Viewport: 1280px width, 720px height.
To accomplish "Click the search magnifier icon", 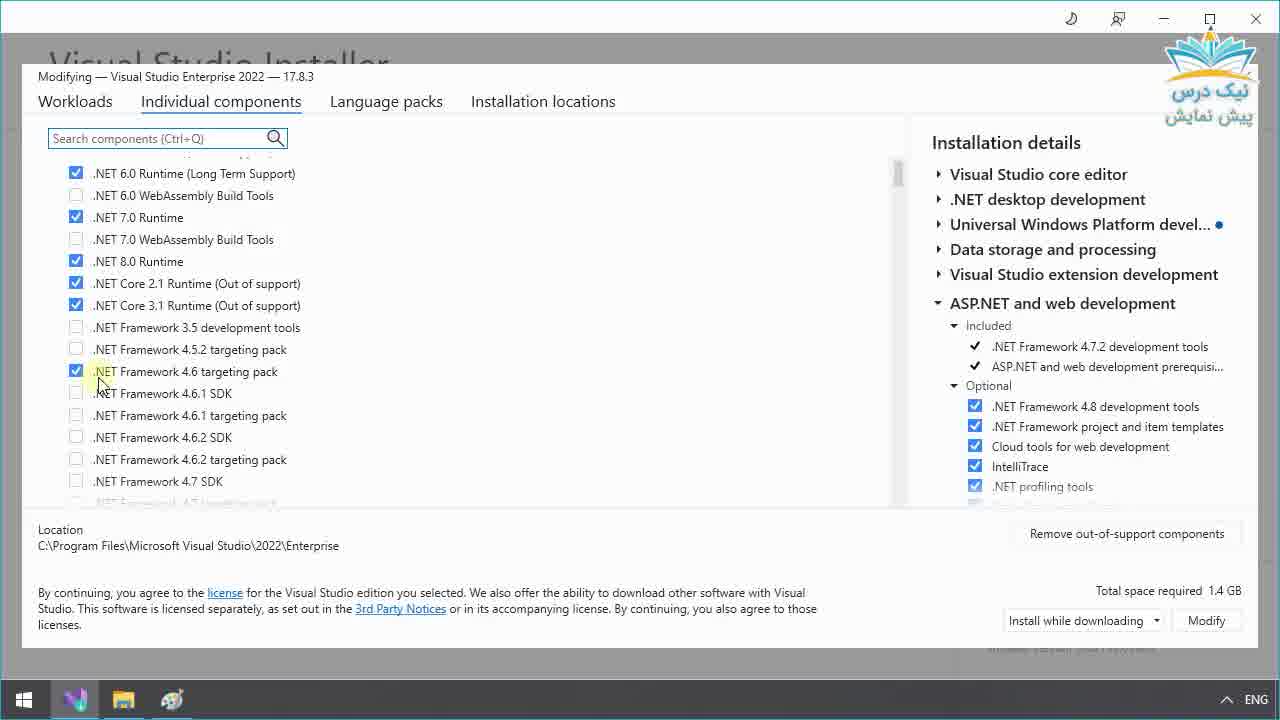I will tap(275, 138).
